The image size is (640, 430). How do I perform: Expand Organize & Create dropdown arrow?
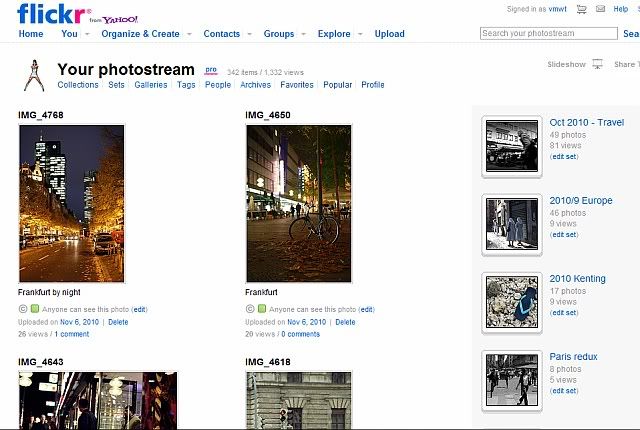tap(189, 34)
